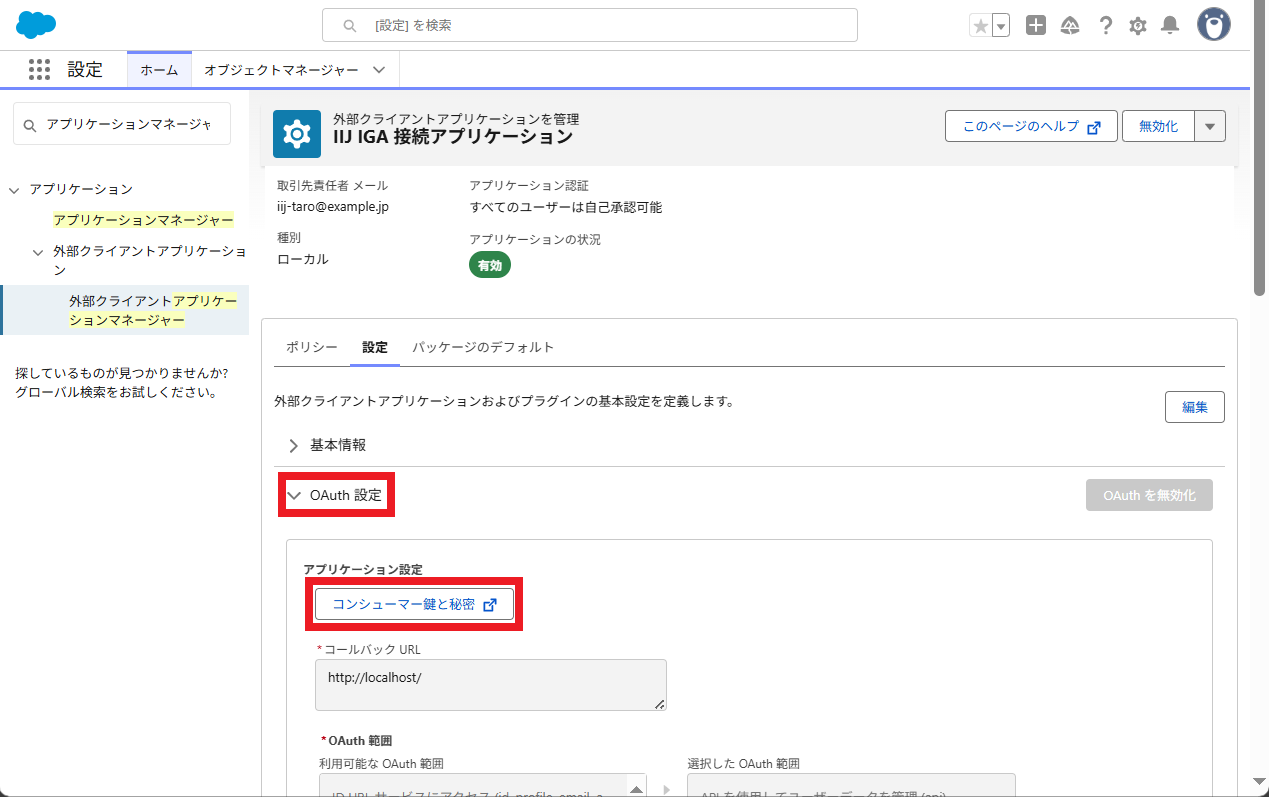
Task: Click the help question mark icon
Action: click(1105, 26)
